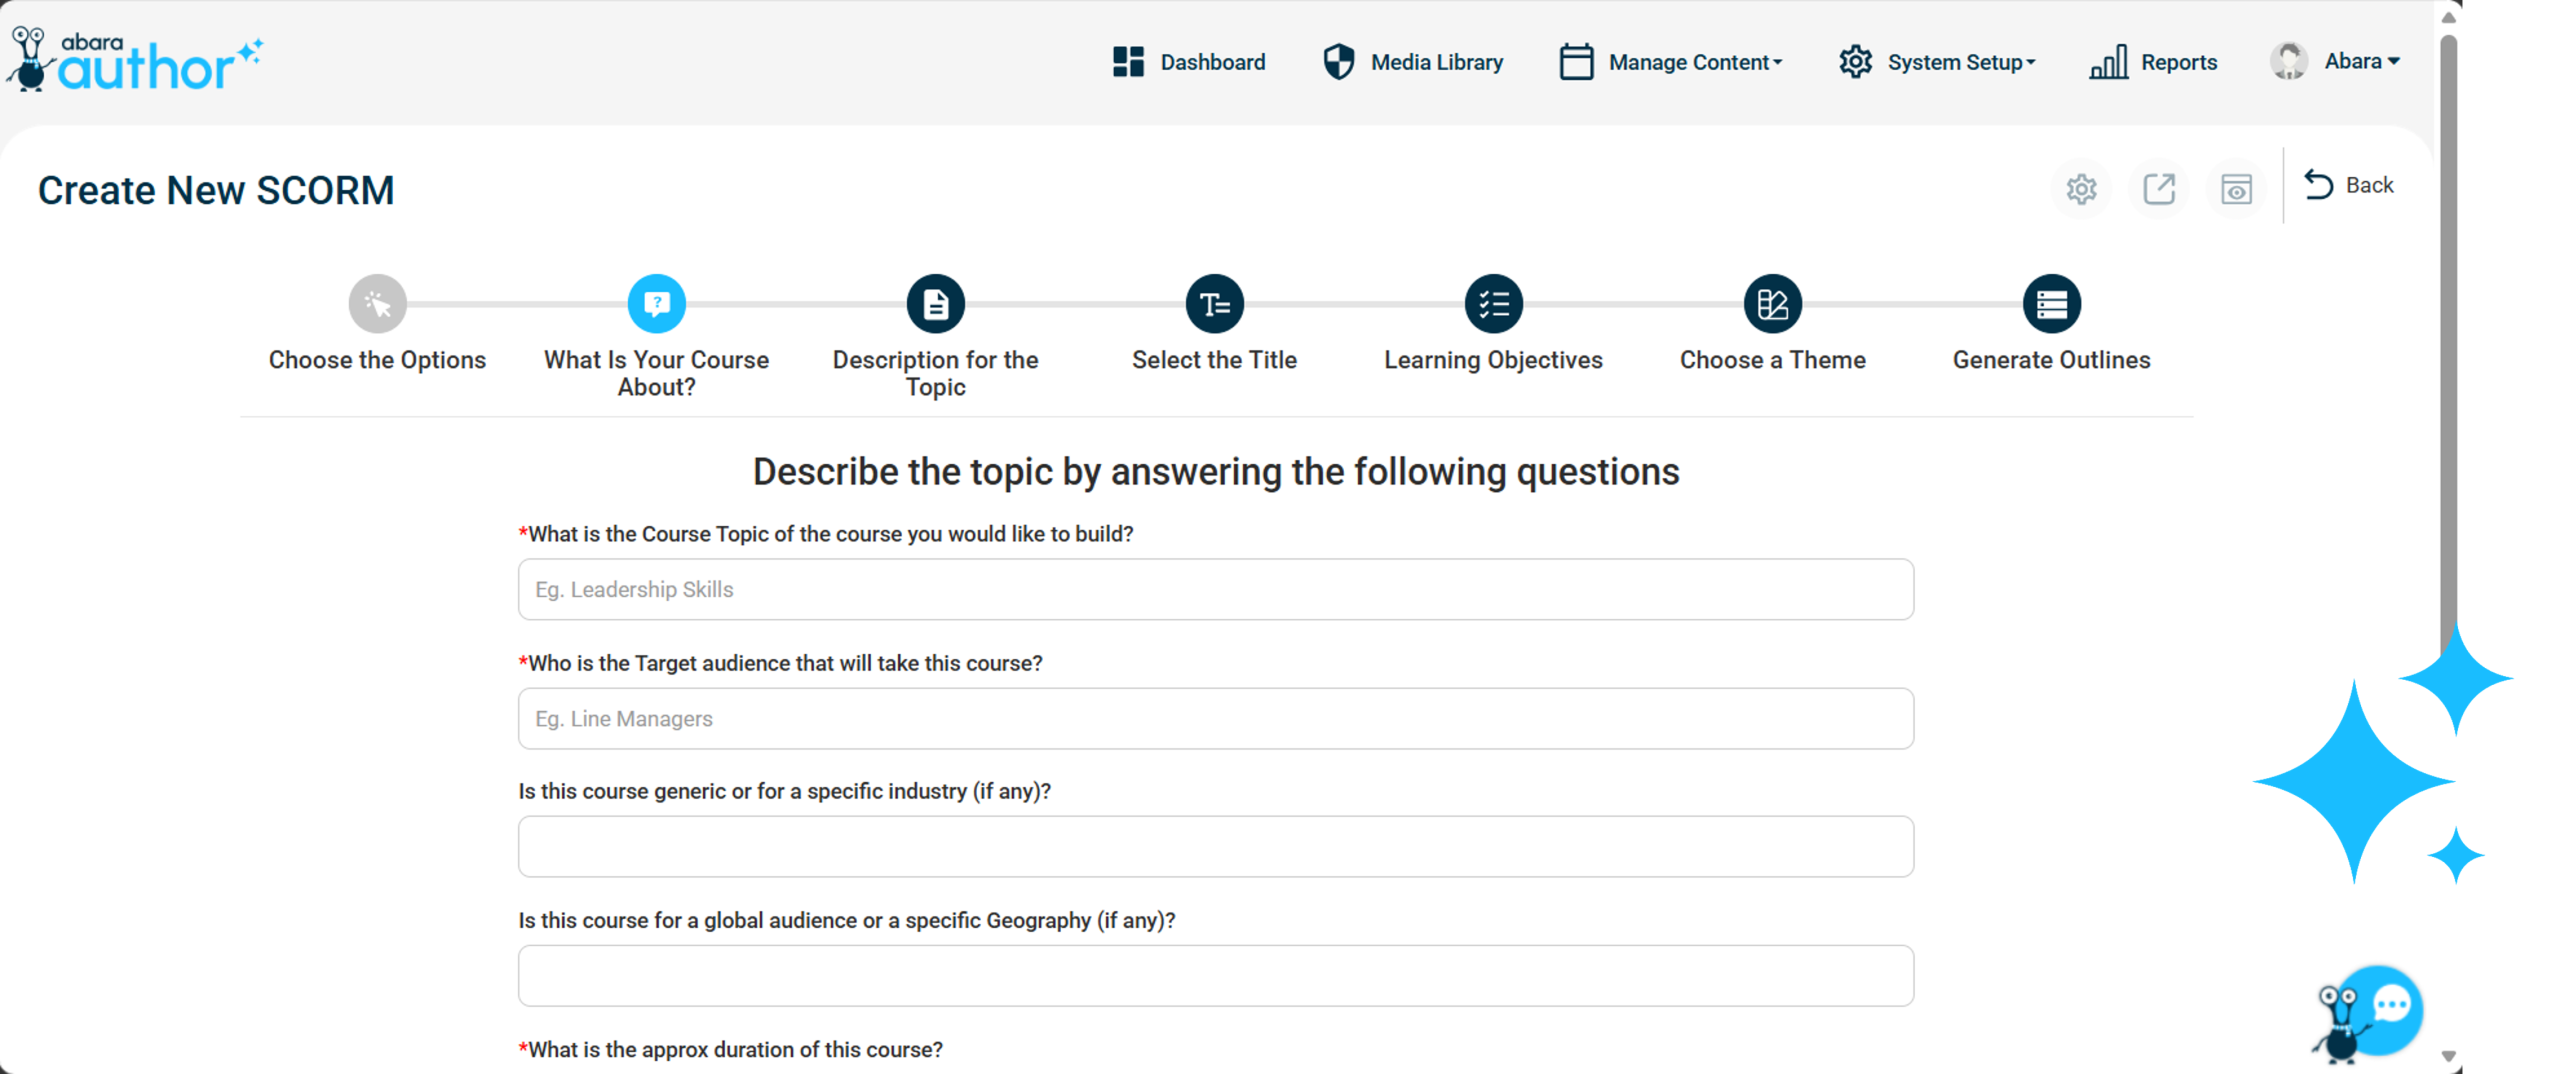Click the scrollbar up arrow
This screenshot has height=1074, width=2560.
click(2447, 17)
